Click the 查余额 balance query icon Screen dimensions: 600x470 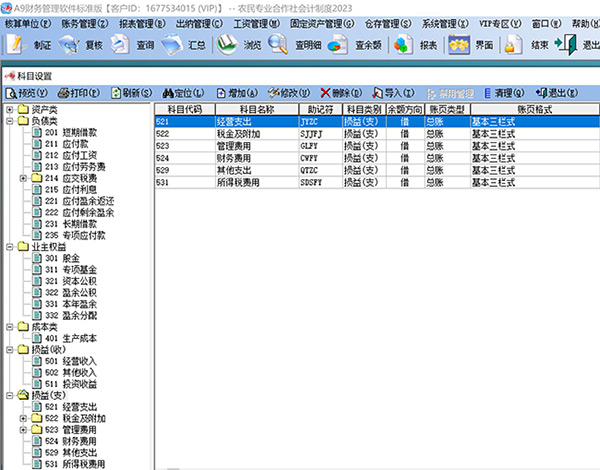click(x=355, y=44)
